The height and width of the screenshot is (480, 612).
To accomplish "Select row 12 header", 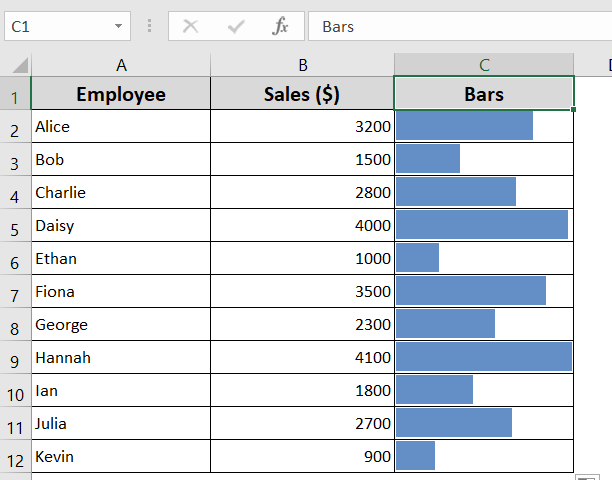I will point(15,456).
